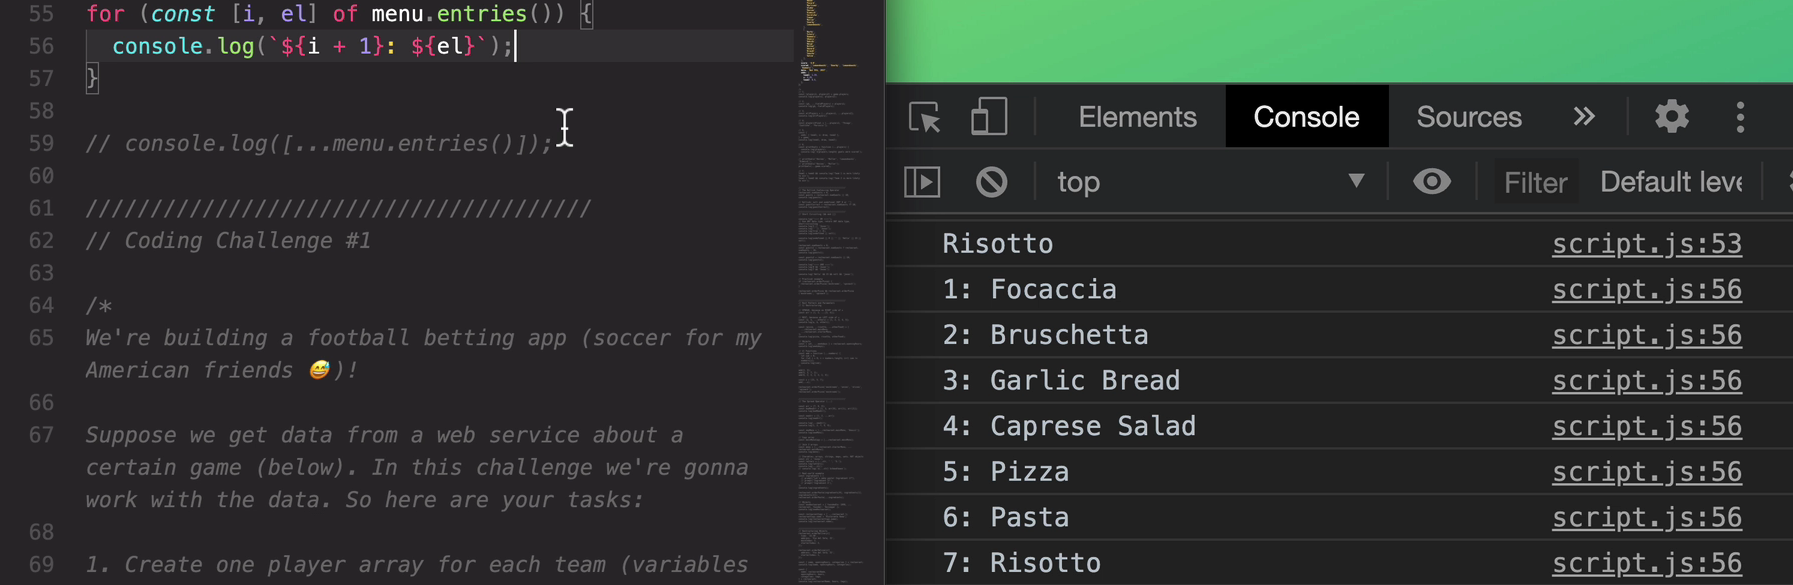Open script.js:56 link beside Focaccia
This screenshot has height=585, width=1793.
click(1646, 290)
